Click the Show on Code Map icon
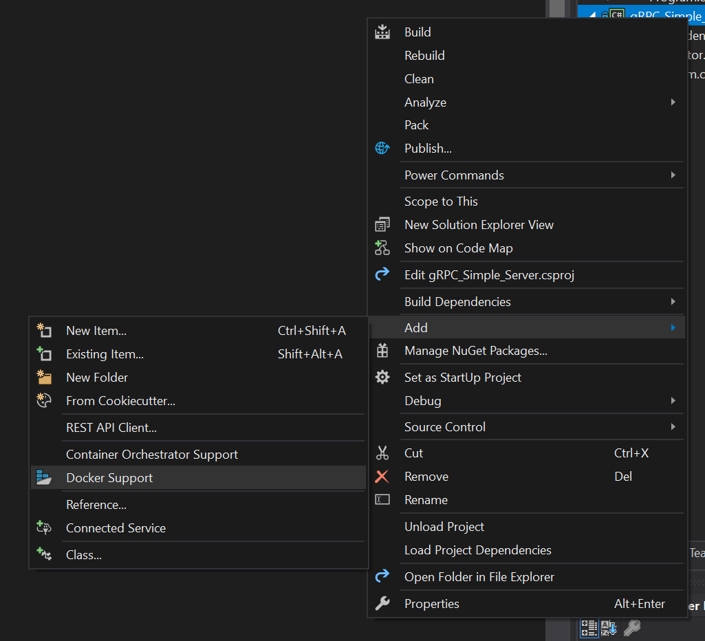The width and height of the screenshot is (705, 641). point(382,248)
